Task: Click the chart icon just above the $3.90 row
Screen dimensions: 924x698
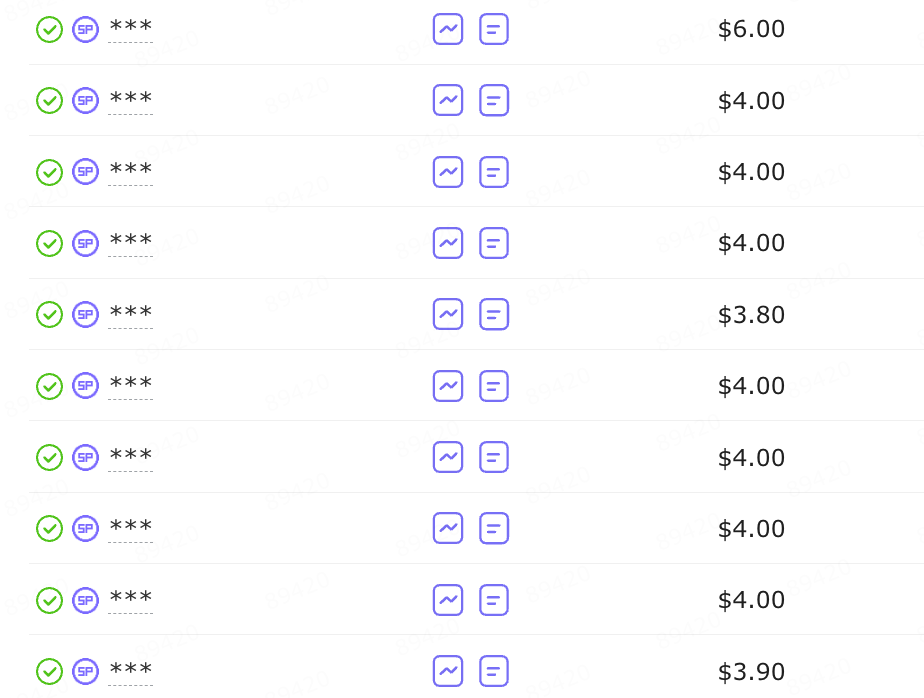Action: click(448, 600)
